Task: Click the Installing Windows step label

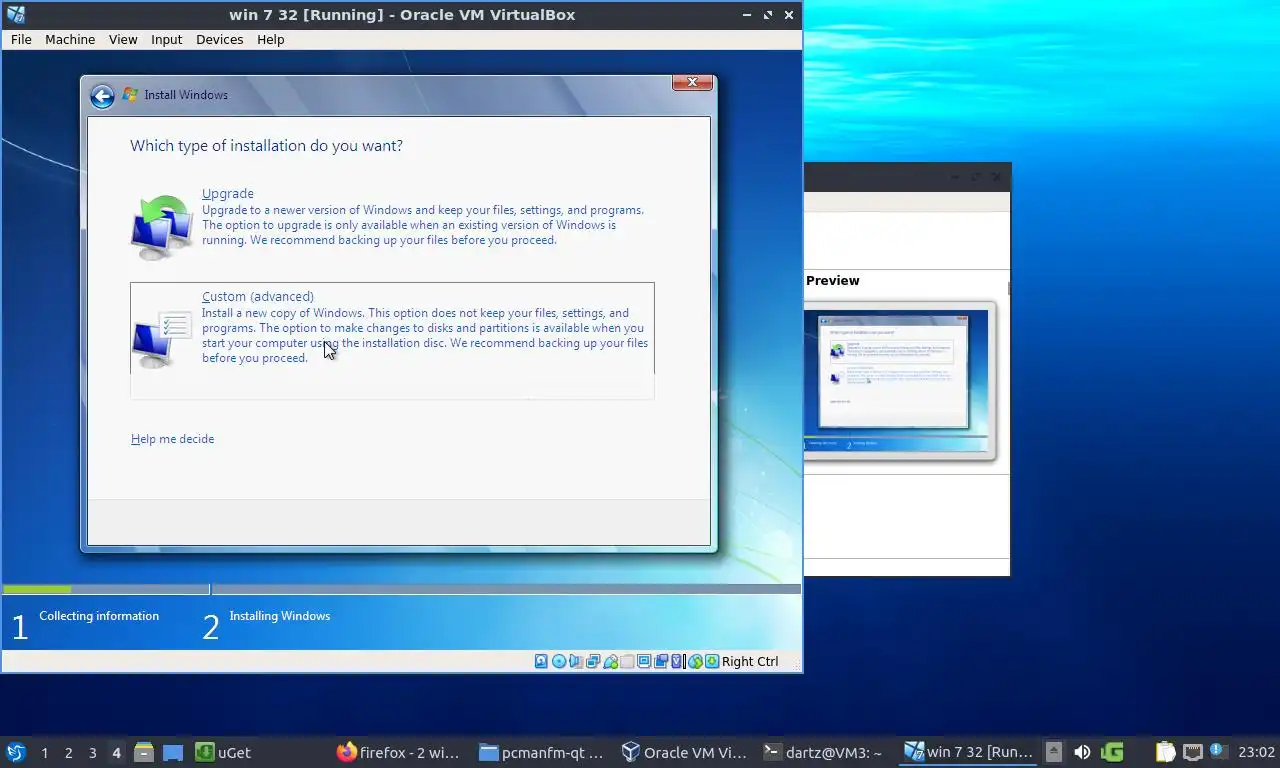Action: pos(279,616)
